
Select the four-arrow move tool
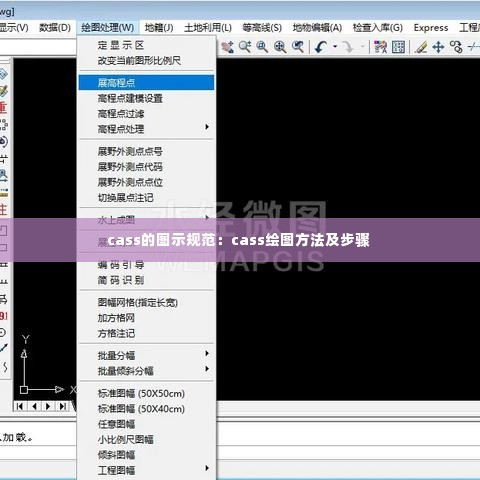pyautogui.click(x=438, y=47)
